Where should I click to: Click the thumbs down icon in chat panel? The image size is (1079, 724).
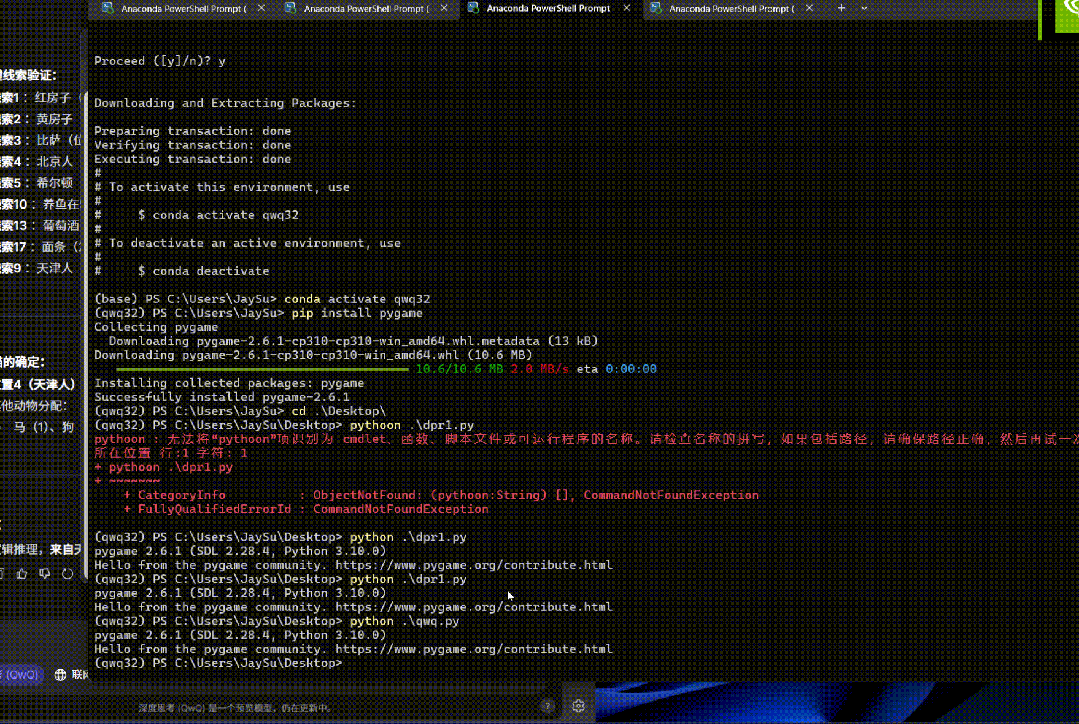(x=45, y=573)
